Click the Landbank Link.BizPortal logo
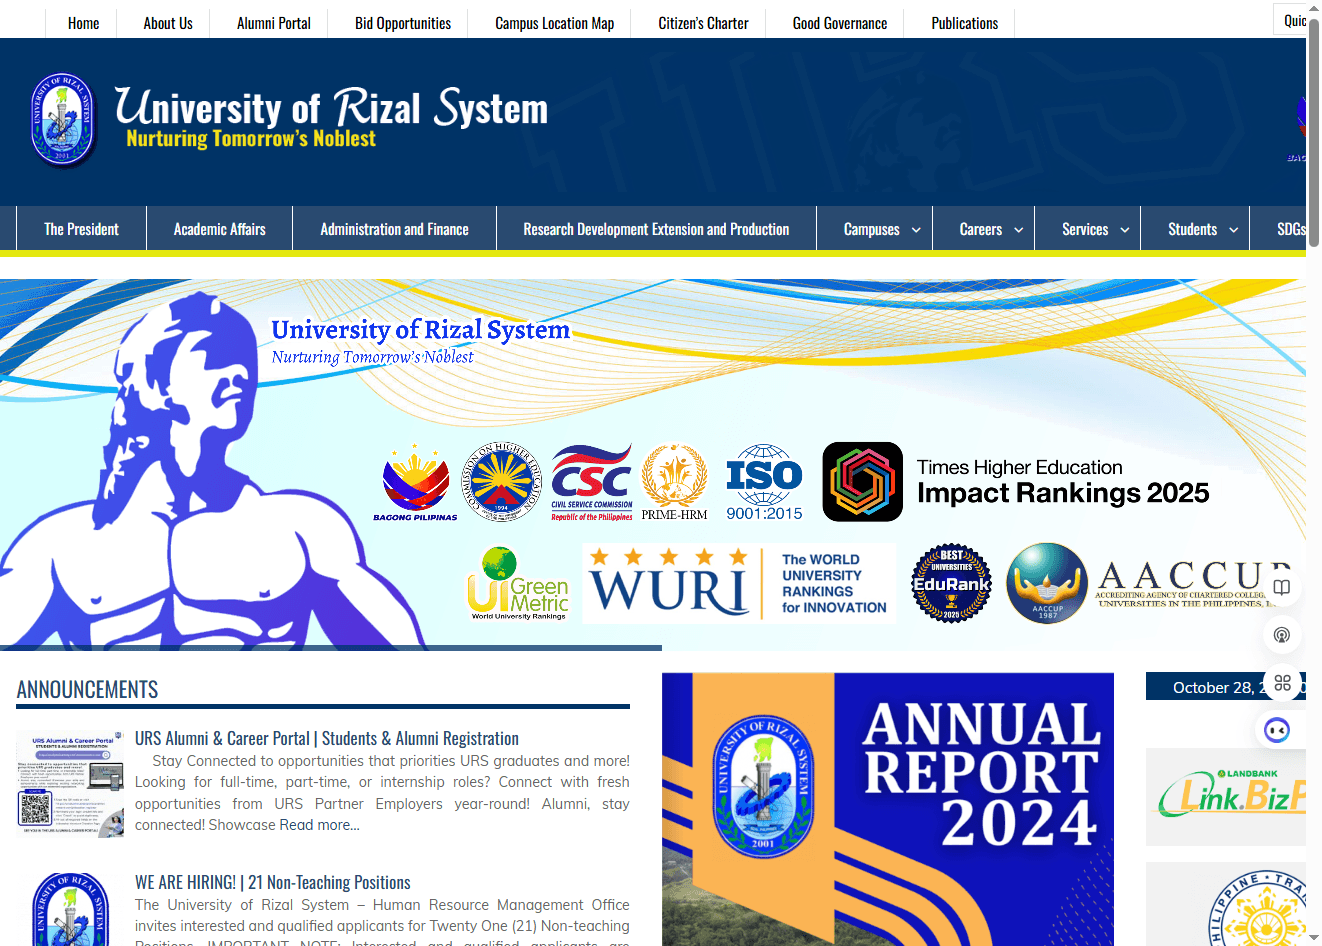The height and width of the screenshot is (946, 1322). (x=1226, y=797)
